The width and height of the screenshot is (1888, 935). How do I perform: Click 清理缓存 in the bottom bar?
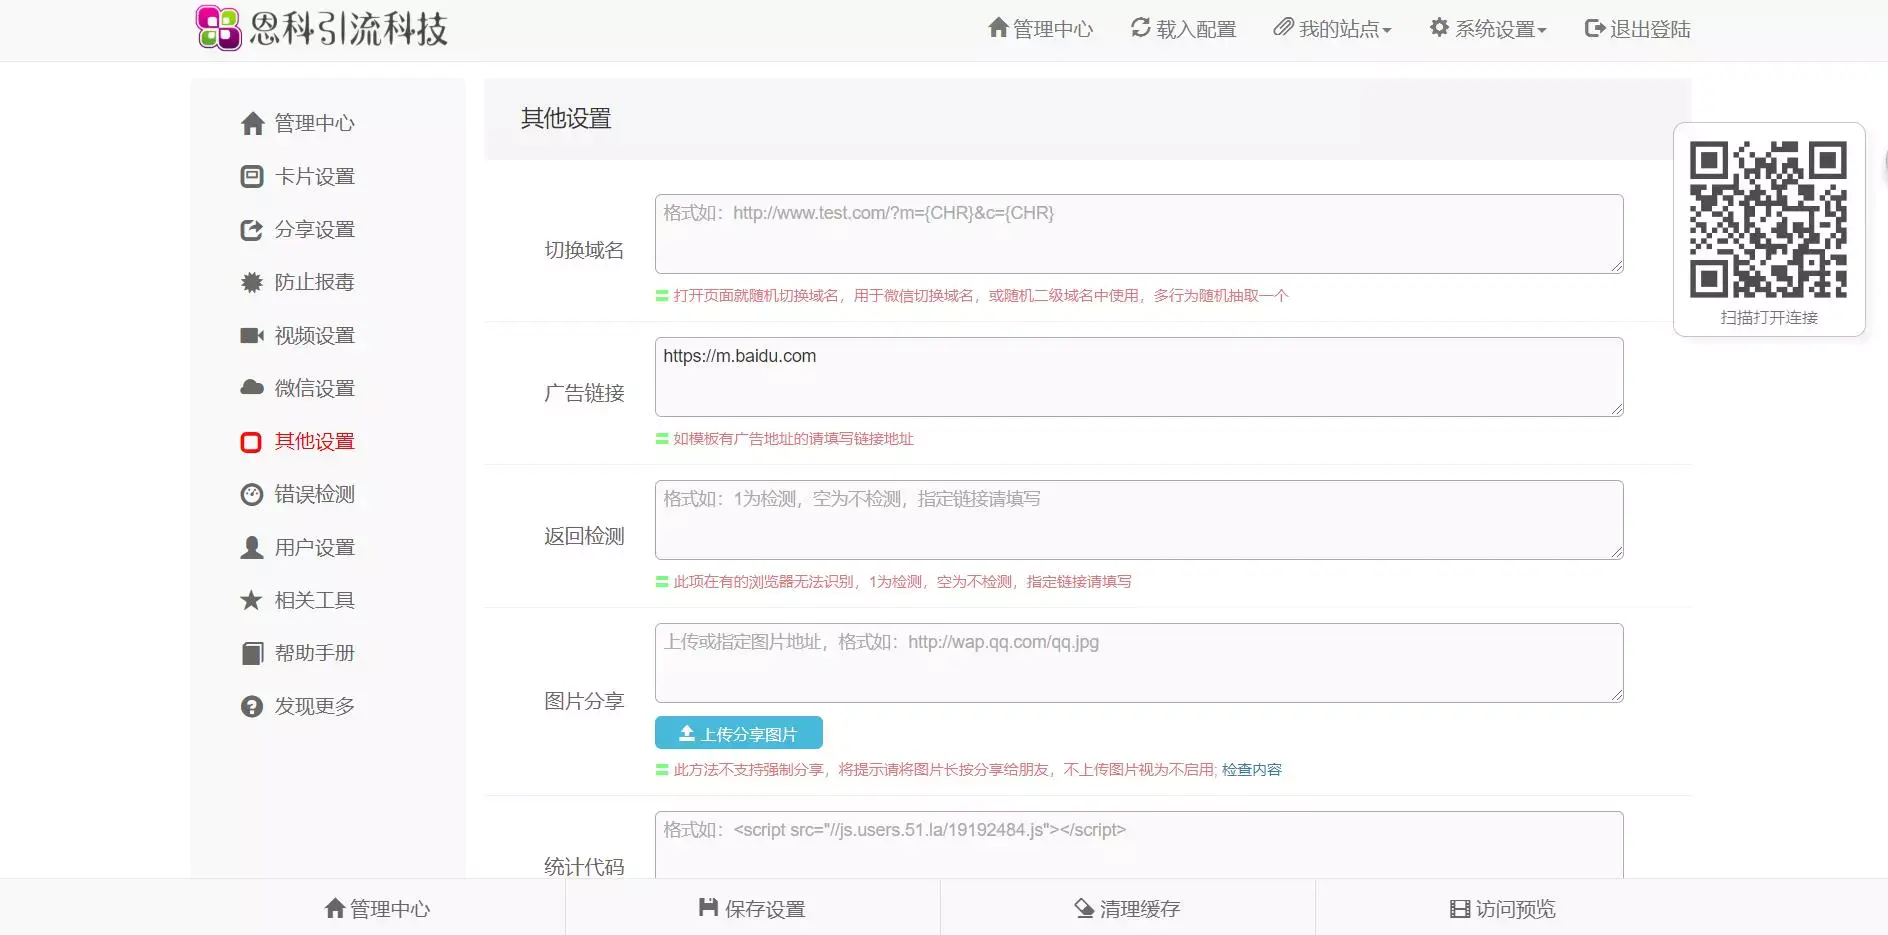tap(1128, 908)
